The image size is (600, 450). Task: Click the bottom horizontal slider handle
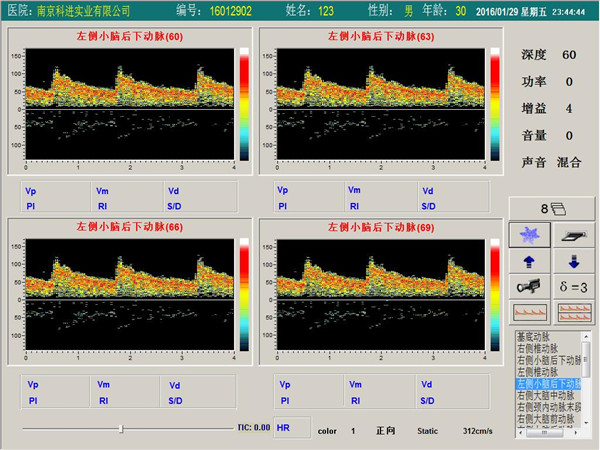[121, 428]
